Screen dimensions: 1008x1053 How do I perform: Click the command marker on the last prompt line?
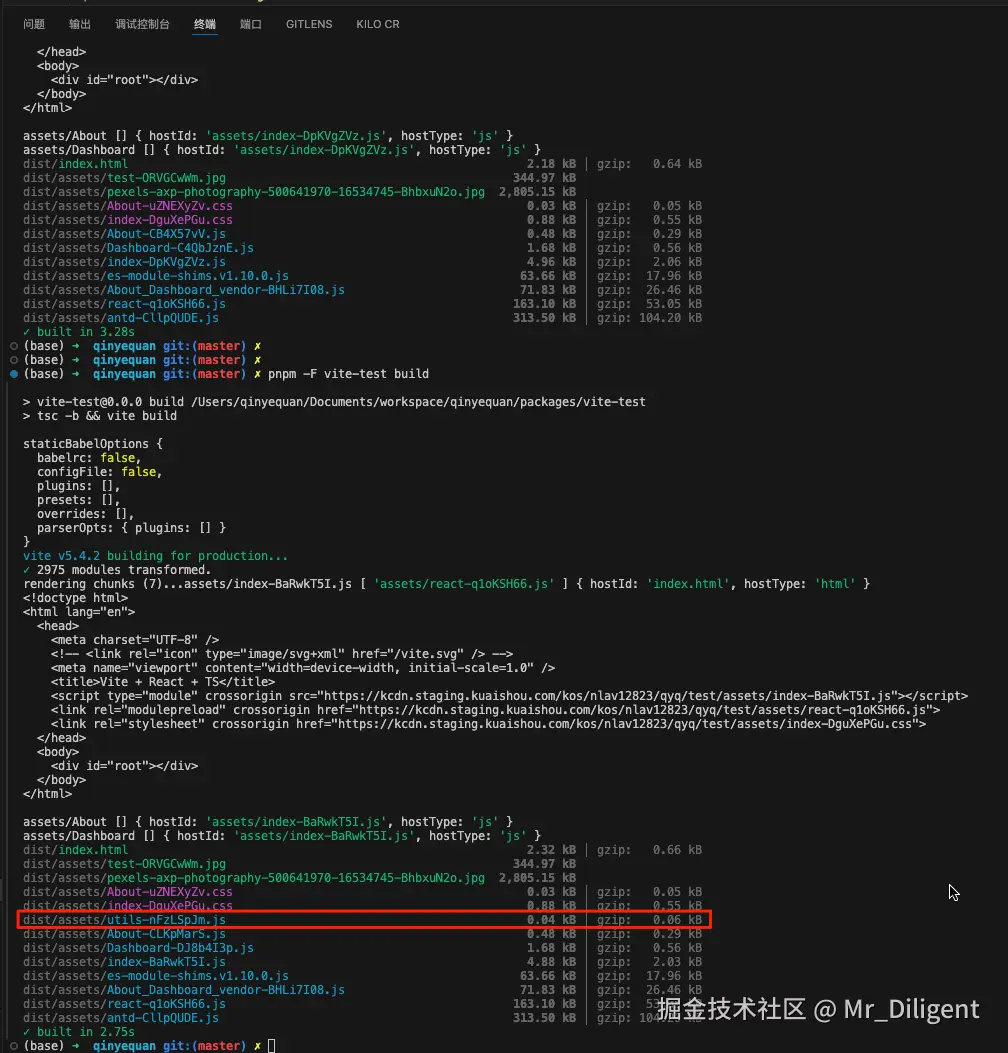(13, 1046)
